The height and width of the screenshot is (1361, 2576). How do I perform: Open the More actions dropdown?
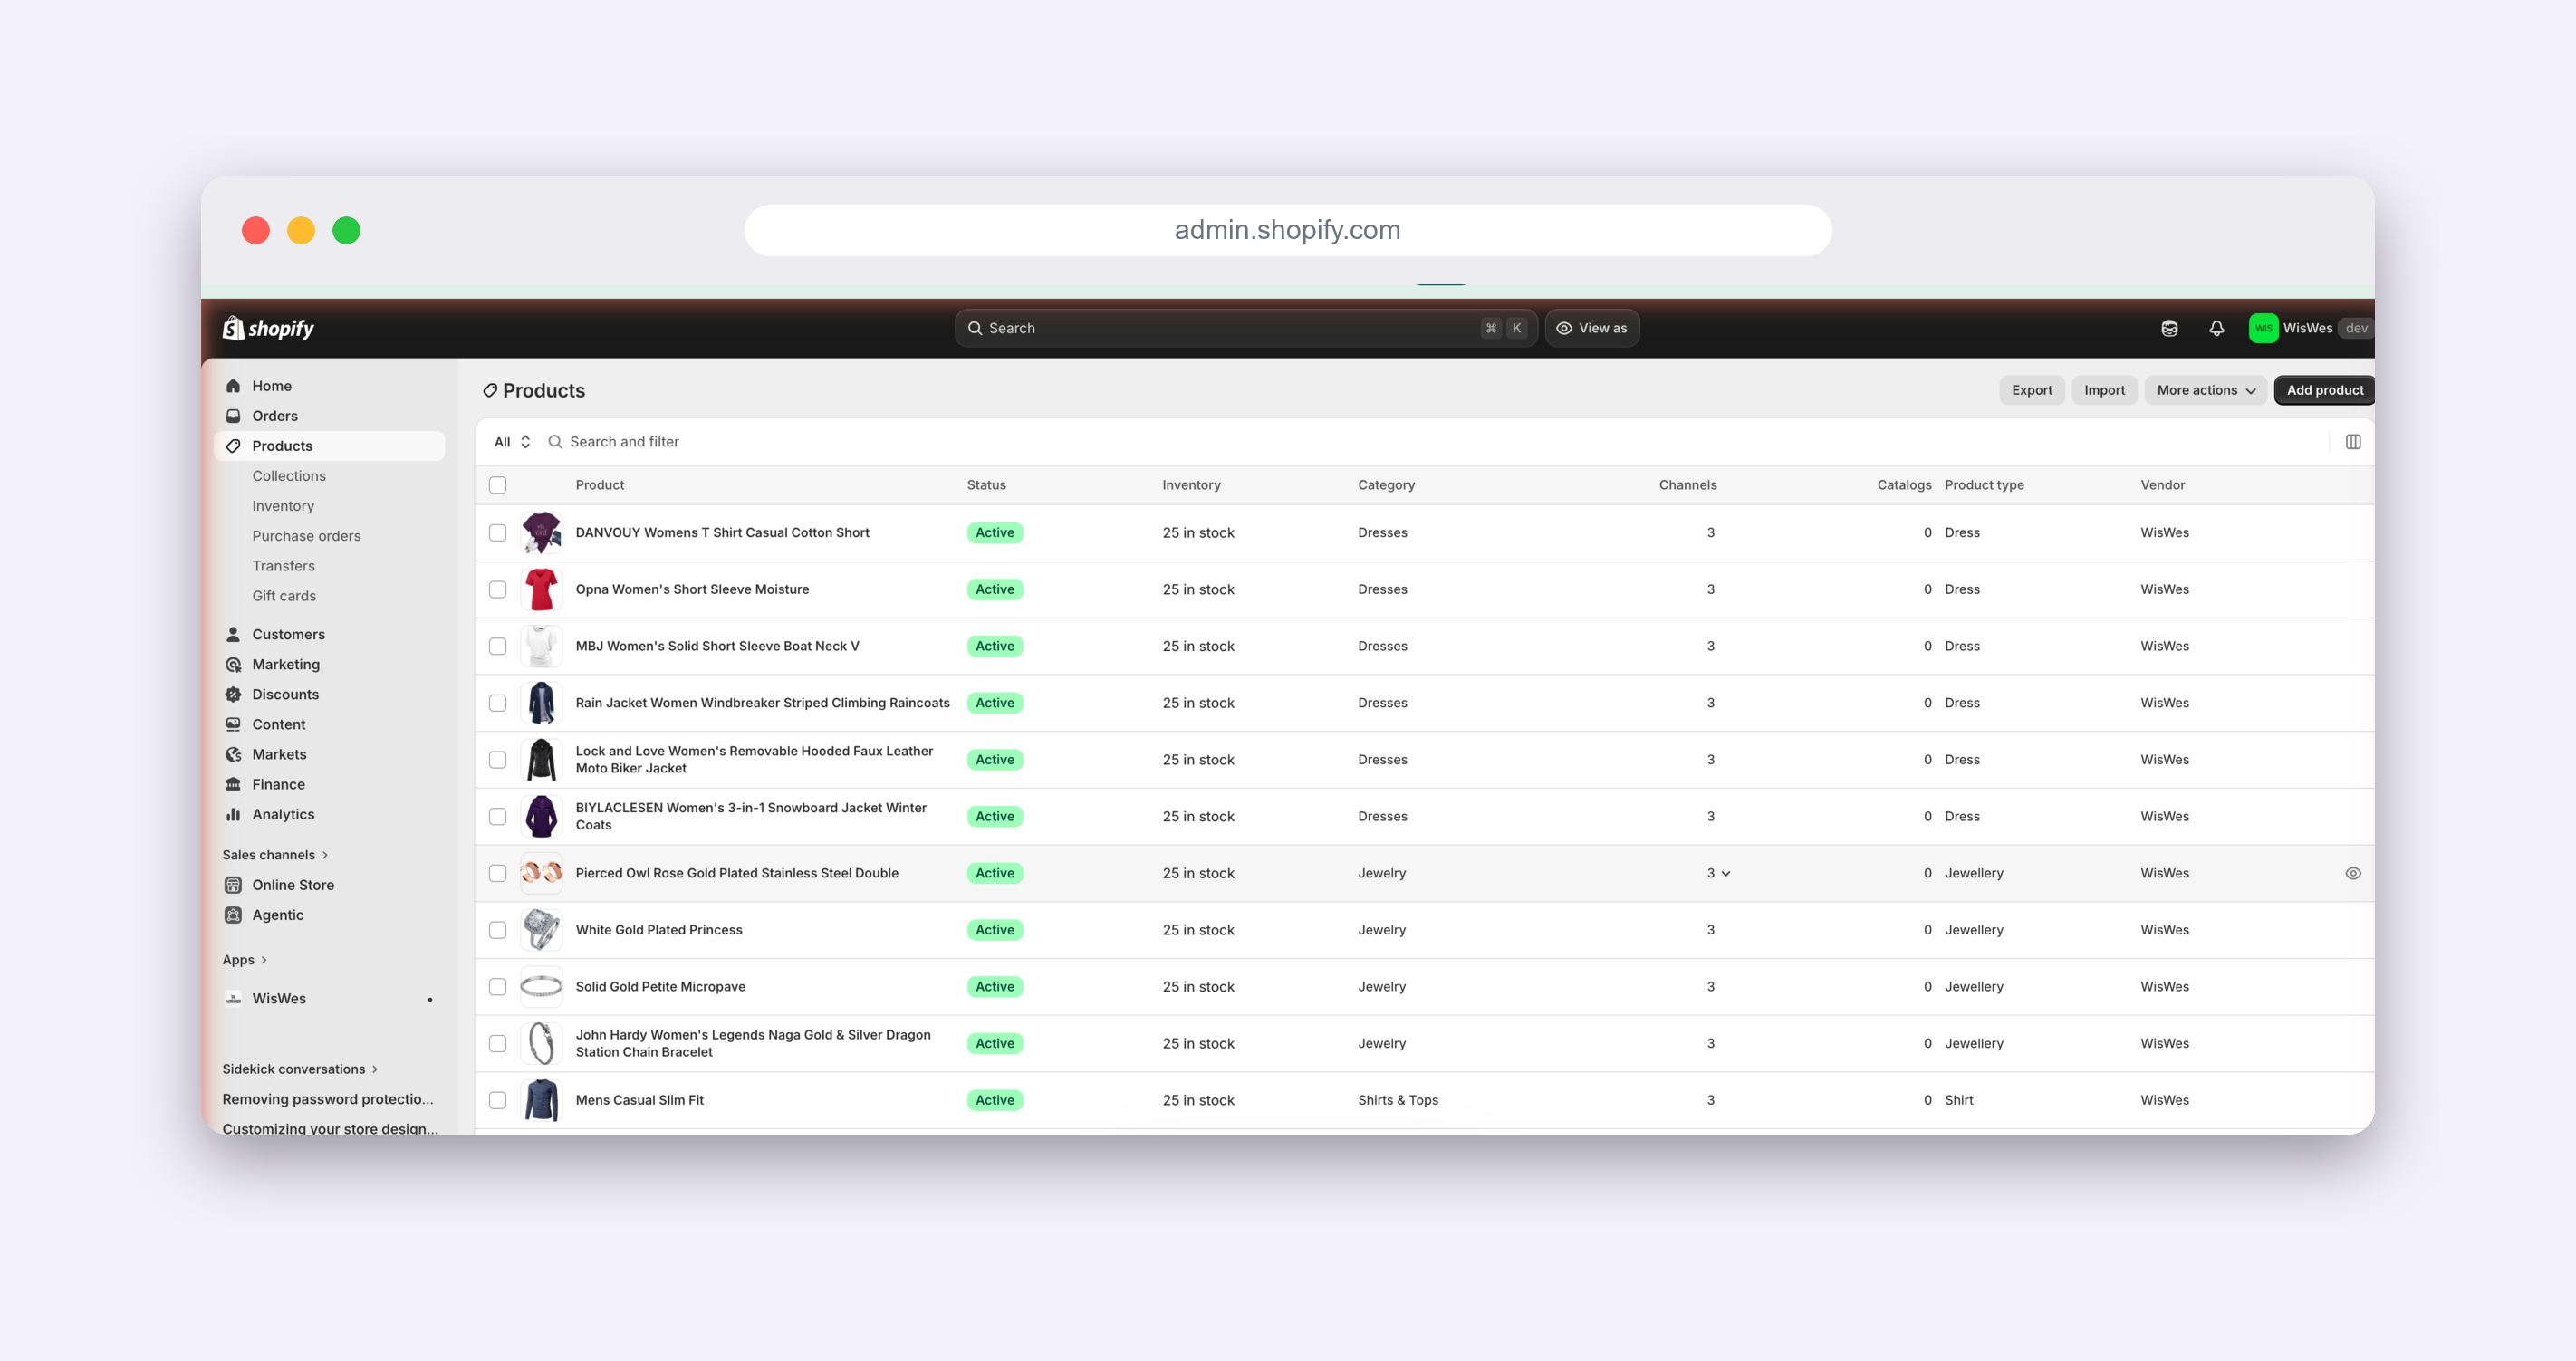(x=2206, y=390)
